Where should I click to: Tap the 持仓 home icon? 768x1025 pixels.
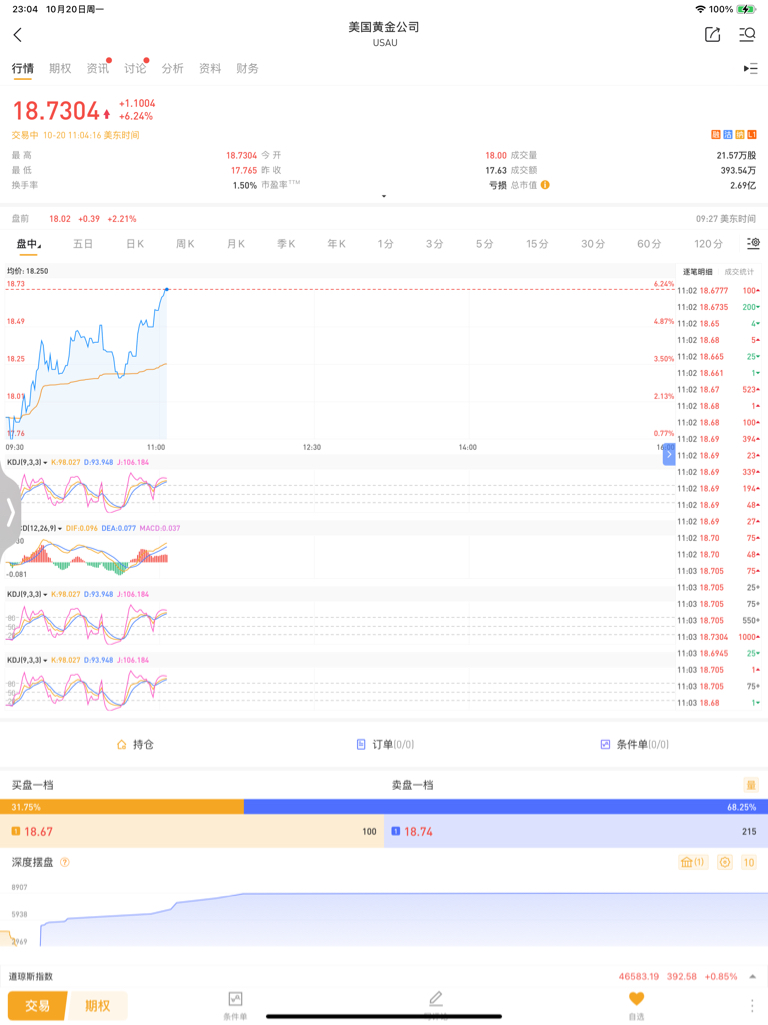122,745
